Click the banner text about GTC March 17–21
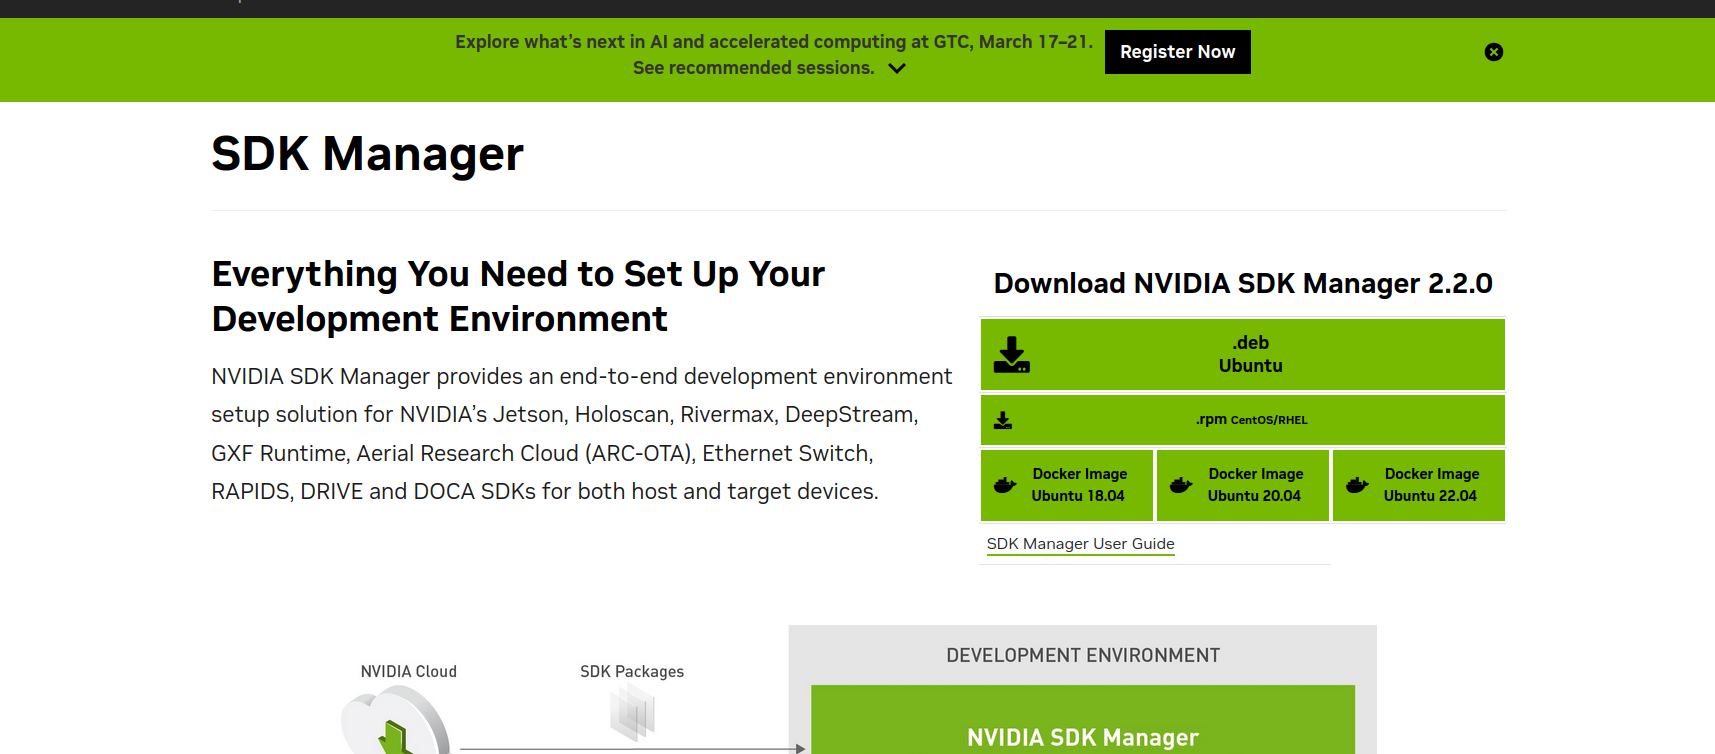 pyautogui.click(x=774, y=42)
